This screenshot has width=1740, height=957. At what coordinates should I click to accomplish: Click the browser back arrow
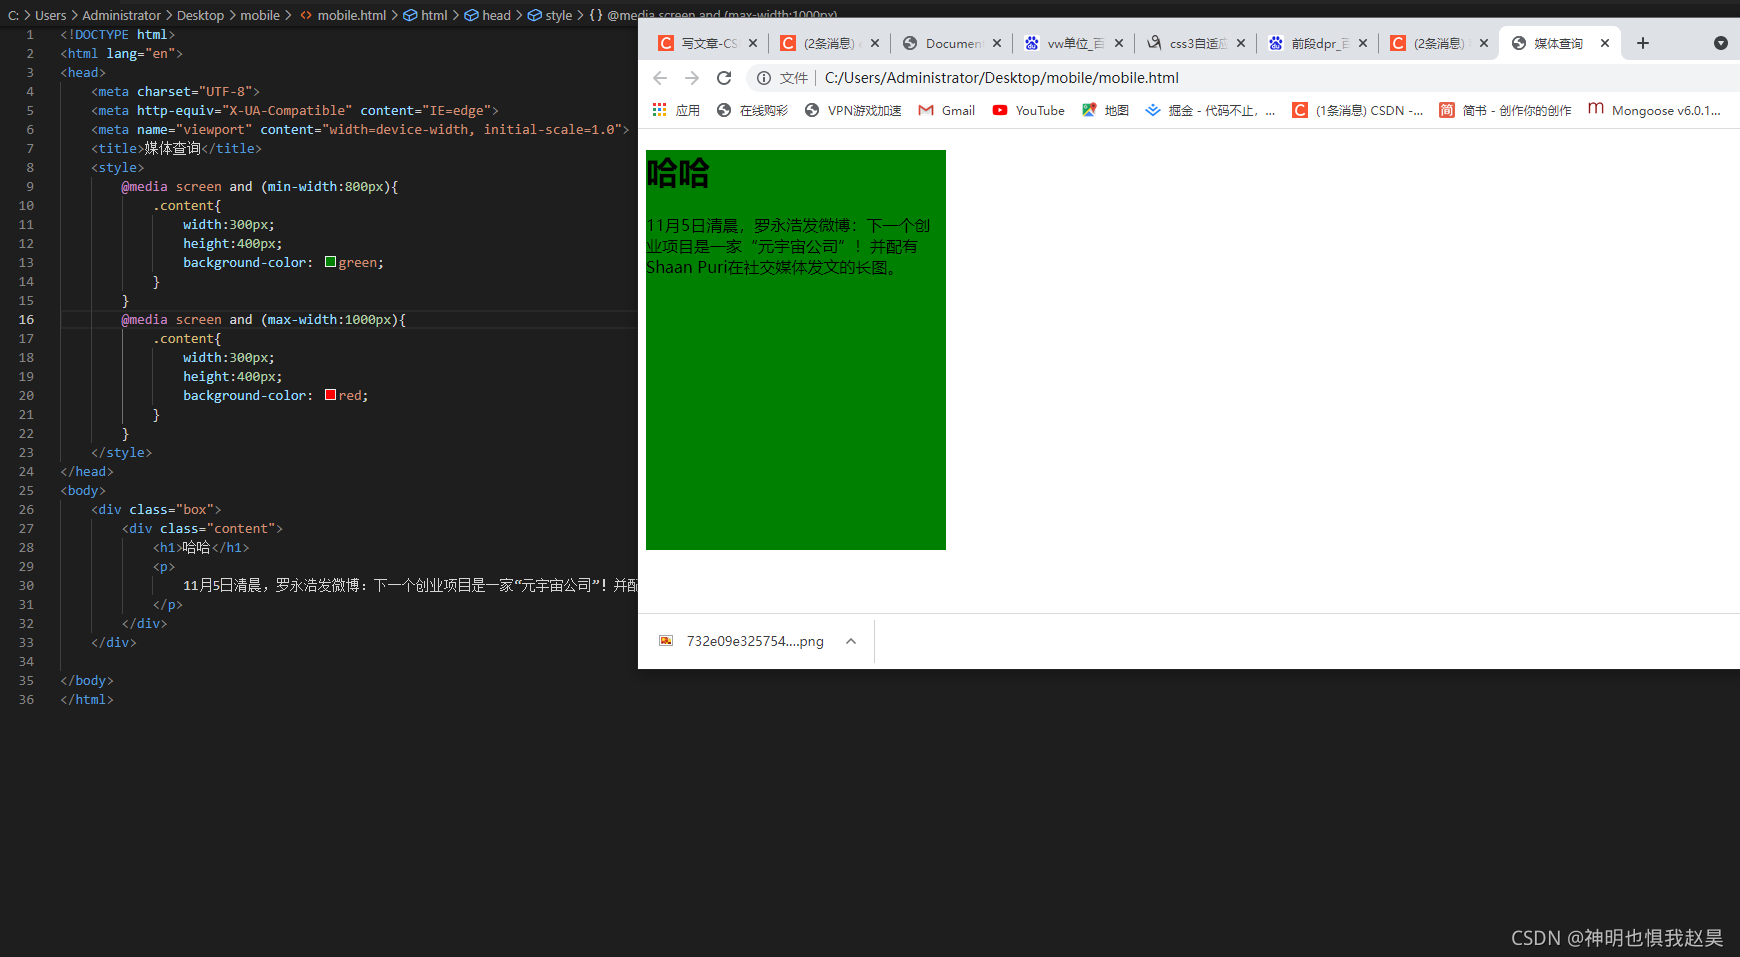tap(659, 78)
